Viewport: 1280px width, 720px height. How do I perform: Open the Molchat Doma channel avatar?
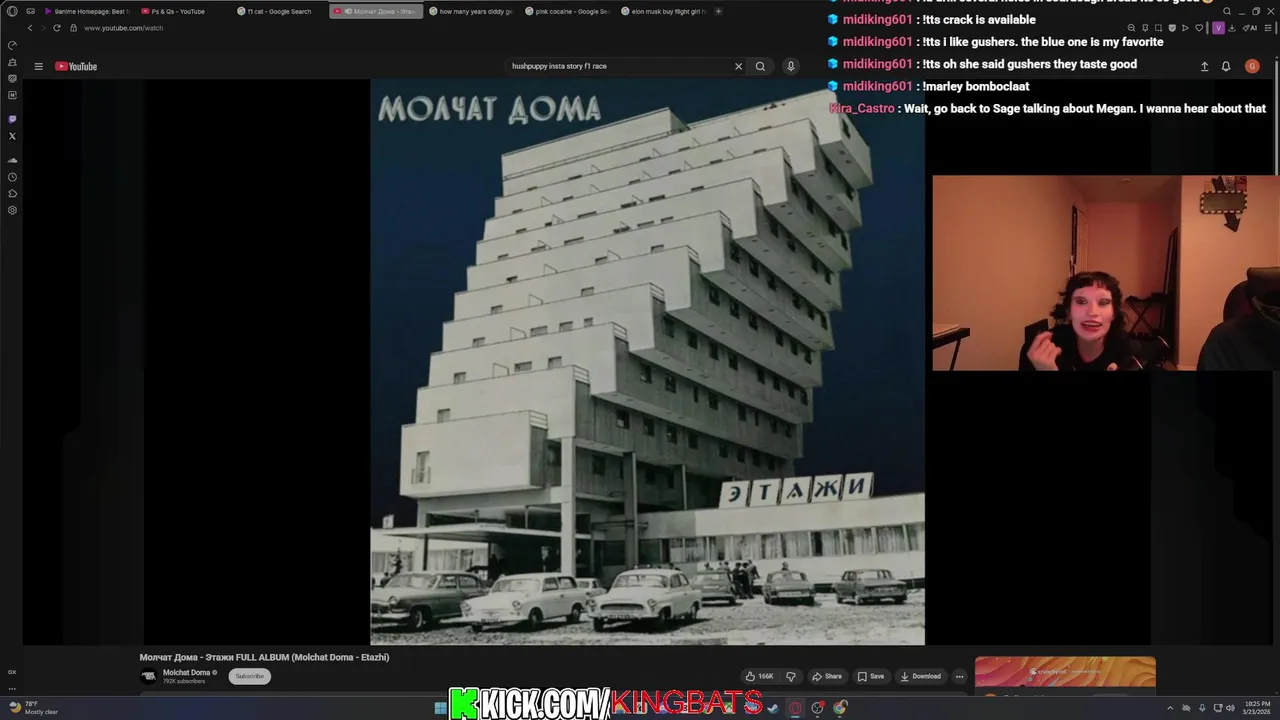(x=149, y=676)
